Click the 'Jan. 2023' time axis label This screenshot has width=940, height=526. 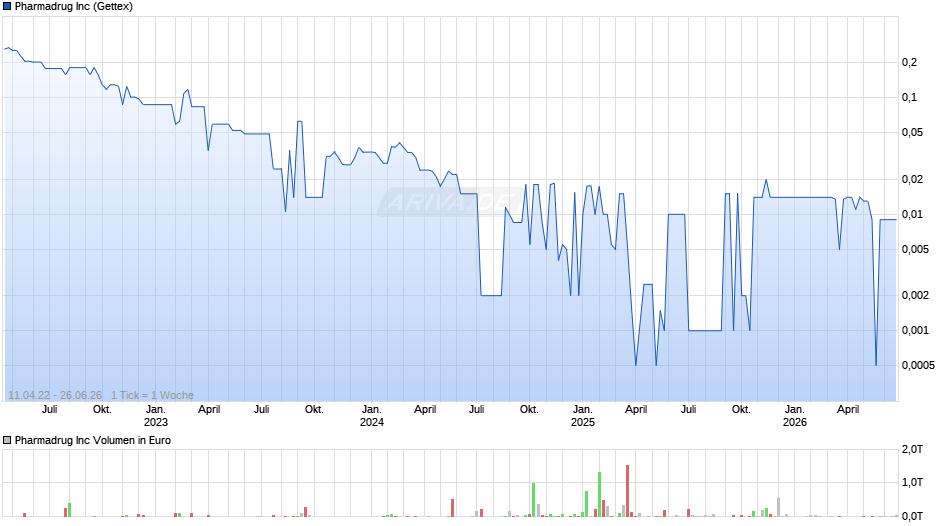pos(156,416)
